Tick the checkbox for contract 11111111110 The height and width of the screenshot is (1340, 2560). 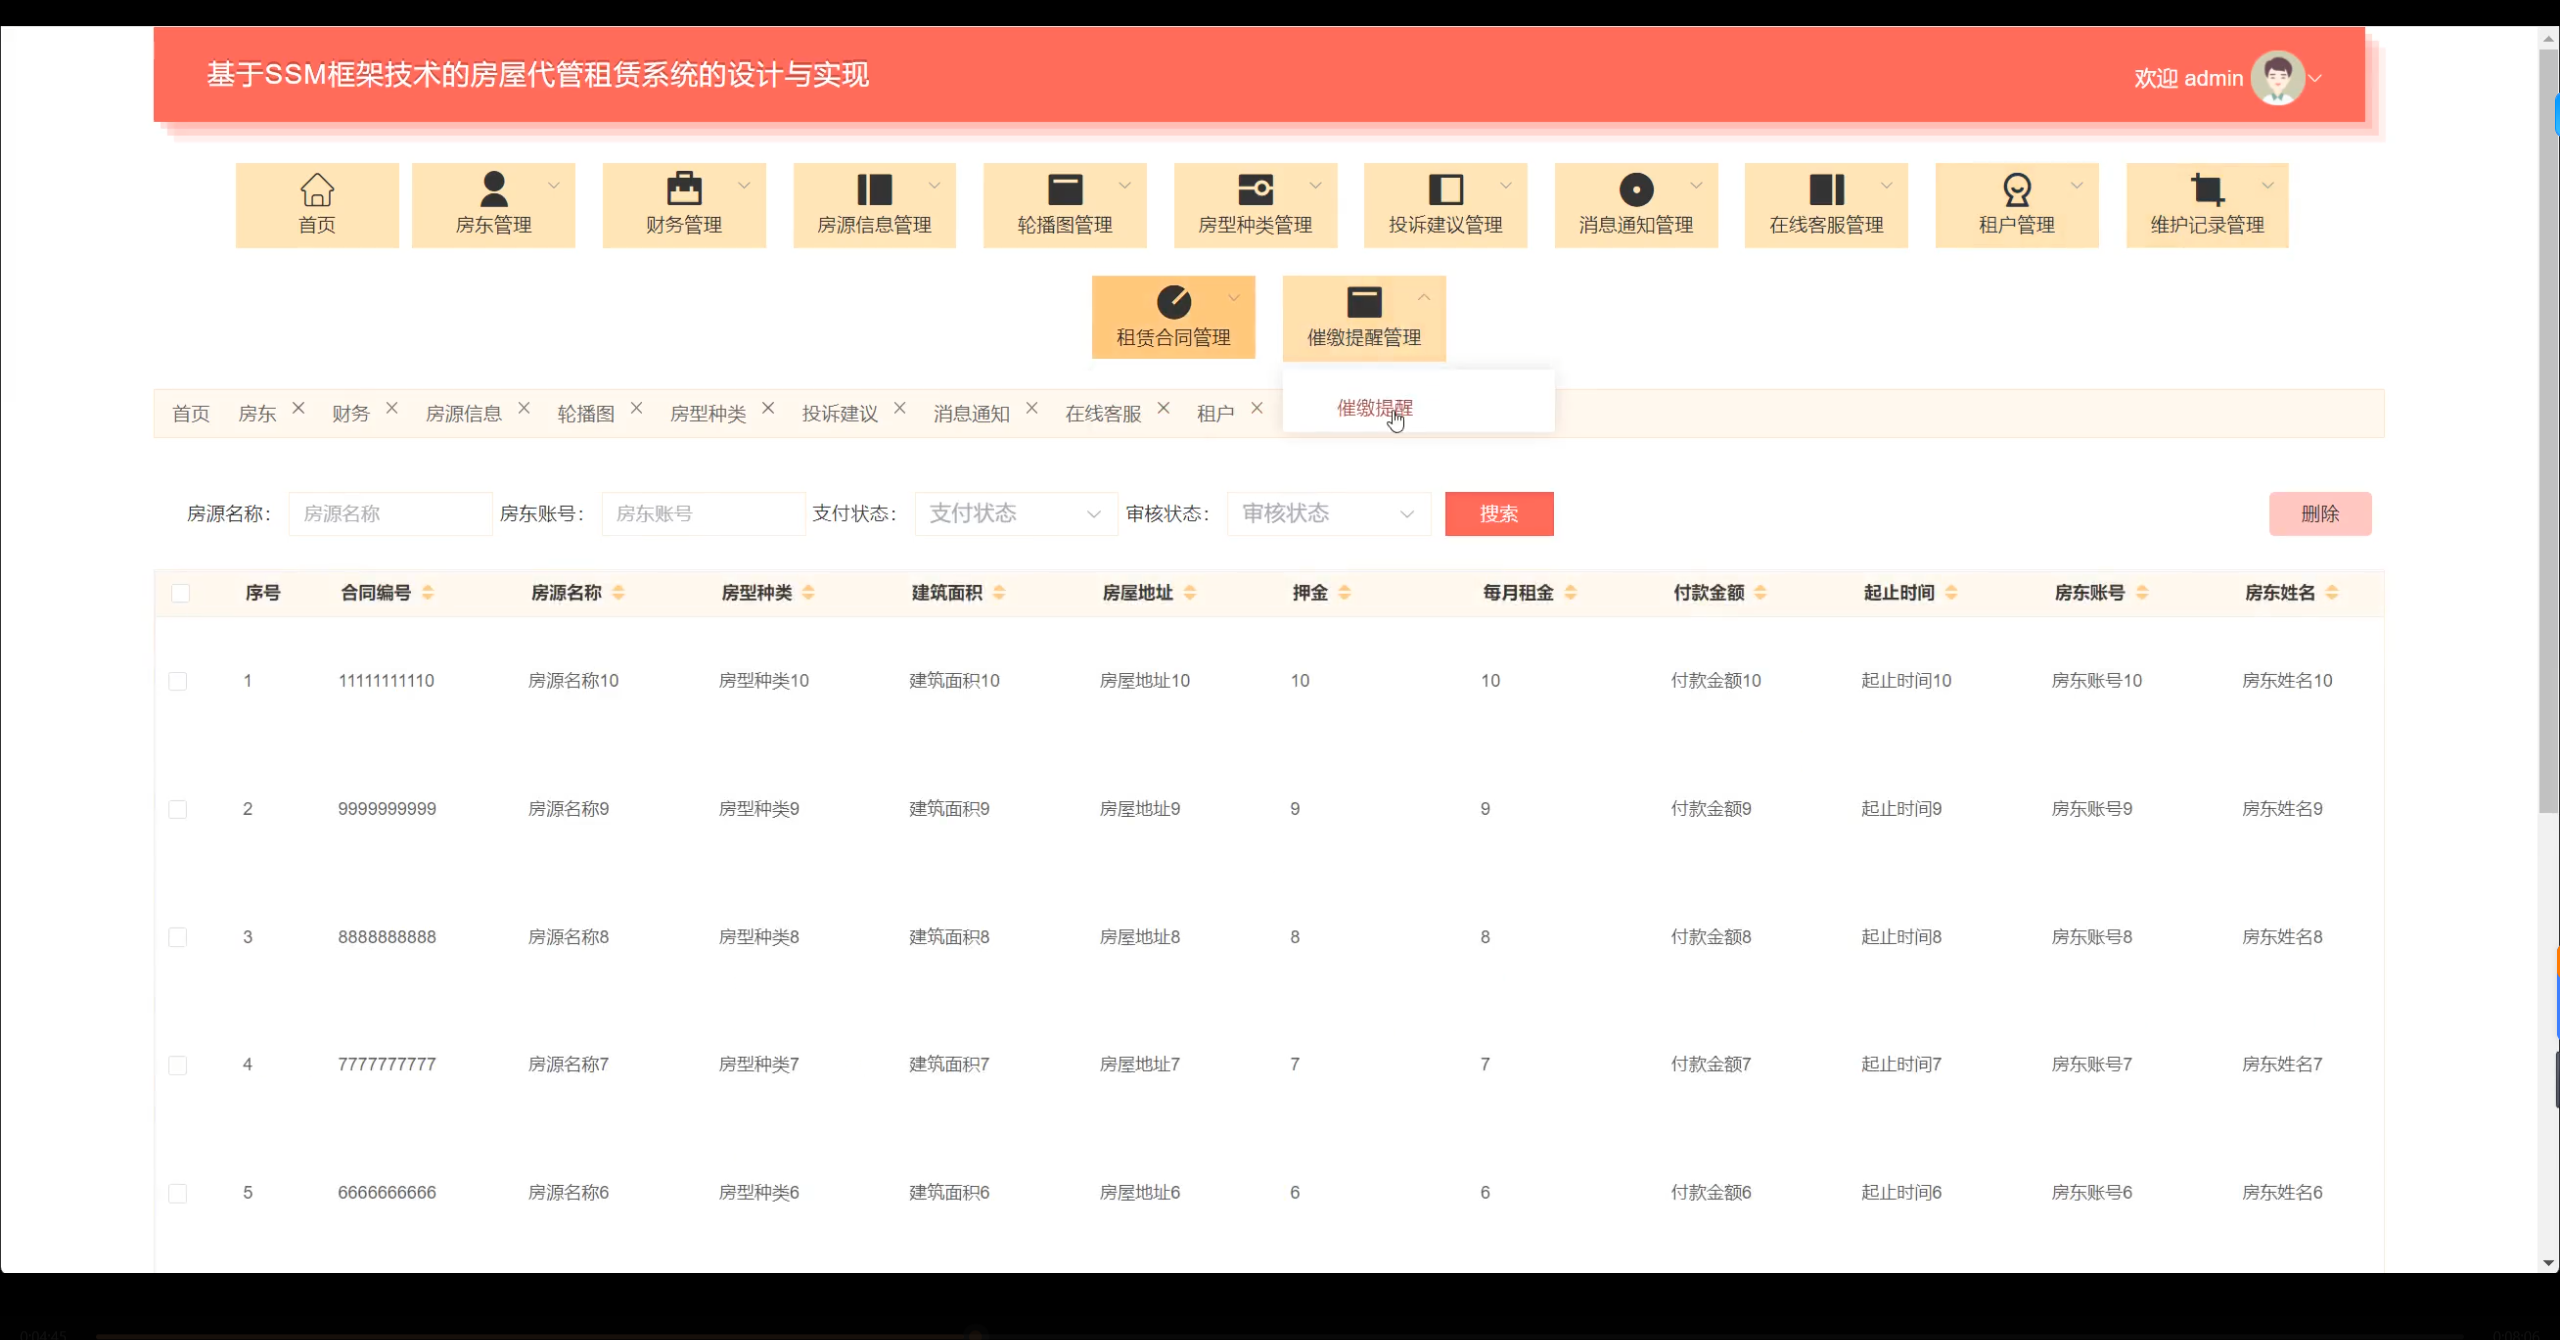coord(179,682)
